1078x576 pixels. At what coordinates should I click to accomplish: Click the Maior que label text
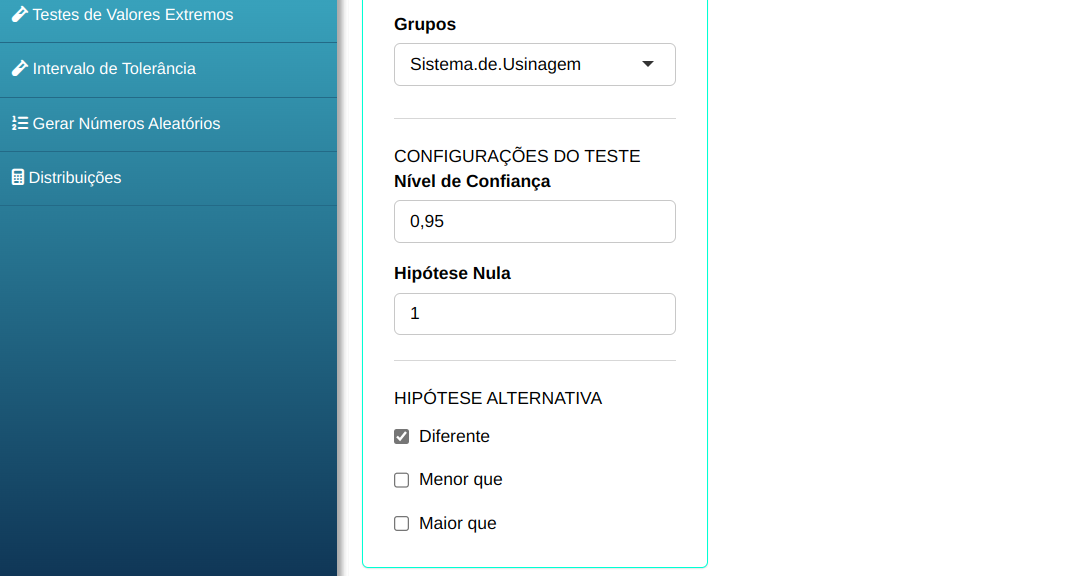(x=457, y=524)
